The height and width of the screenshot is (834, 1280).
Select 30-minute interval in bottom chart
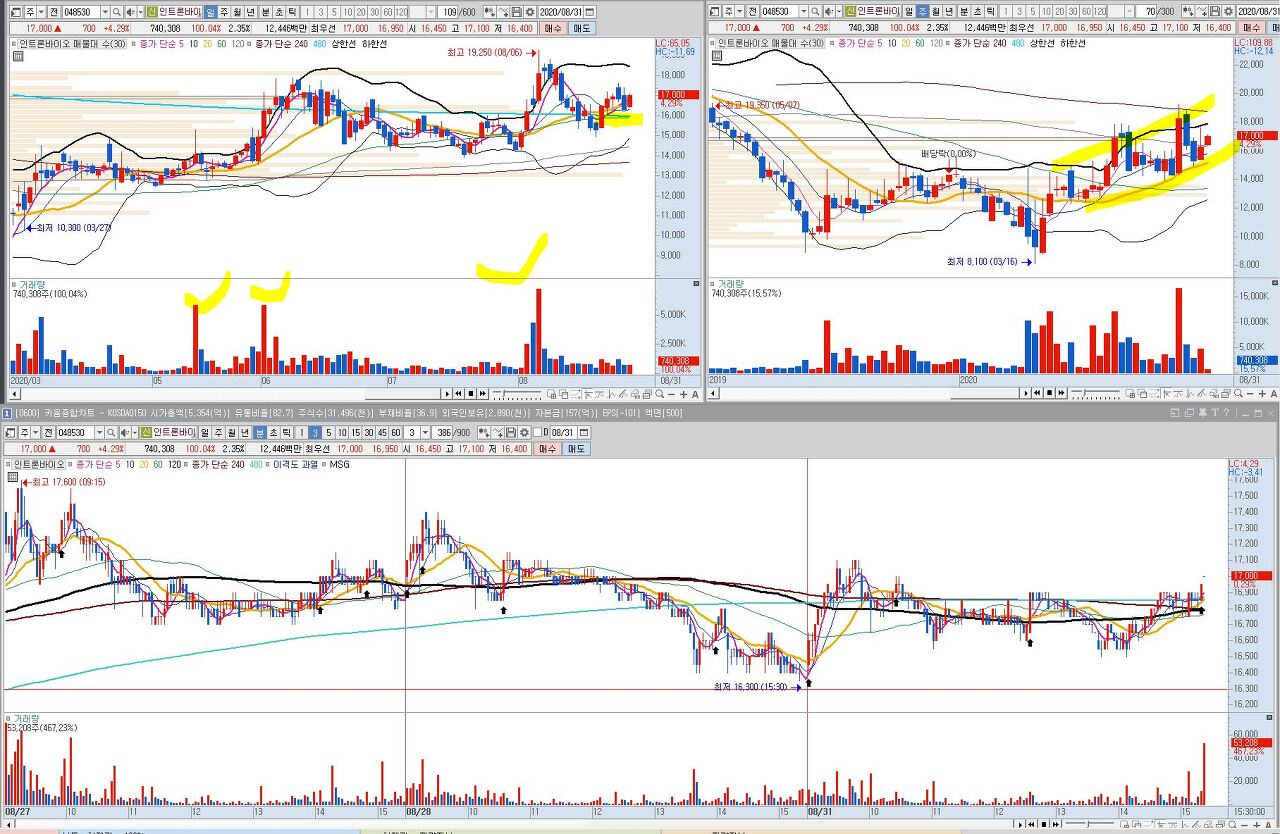pos(368,431)
